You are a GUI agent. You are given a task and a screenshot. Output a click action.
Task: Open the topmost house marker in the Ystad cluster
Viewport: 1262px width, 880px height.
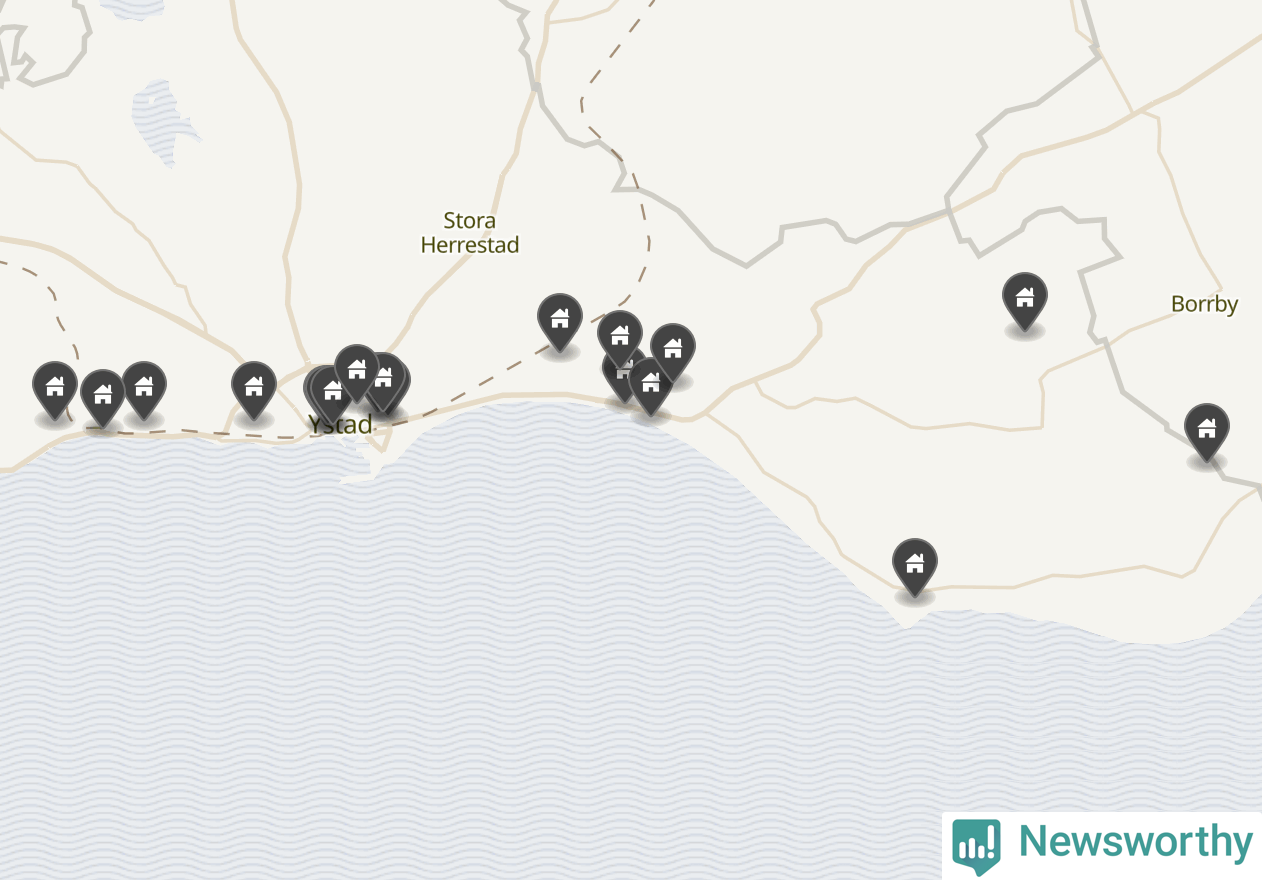(356, 368)
